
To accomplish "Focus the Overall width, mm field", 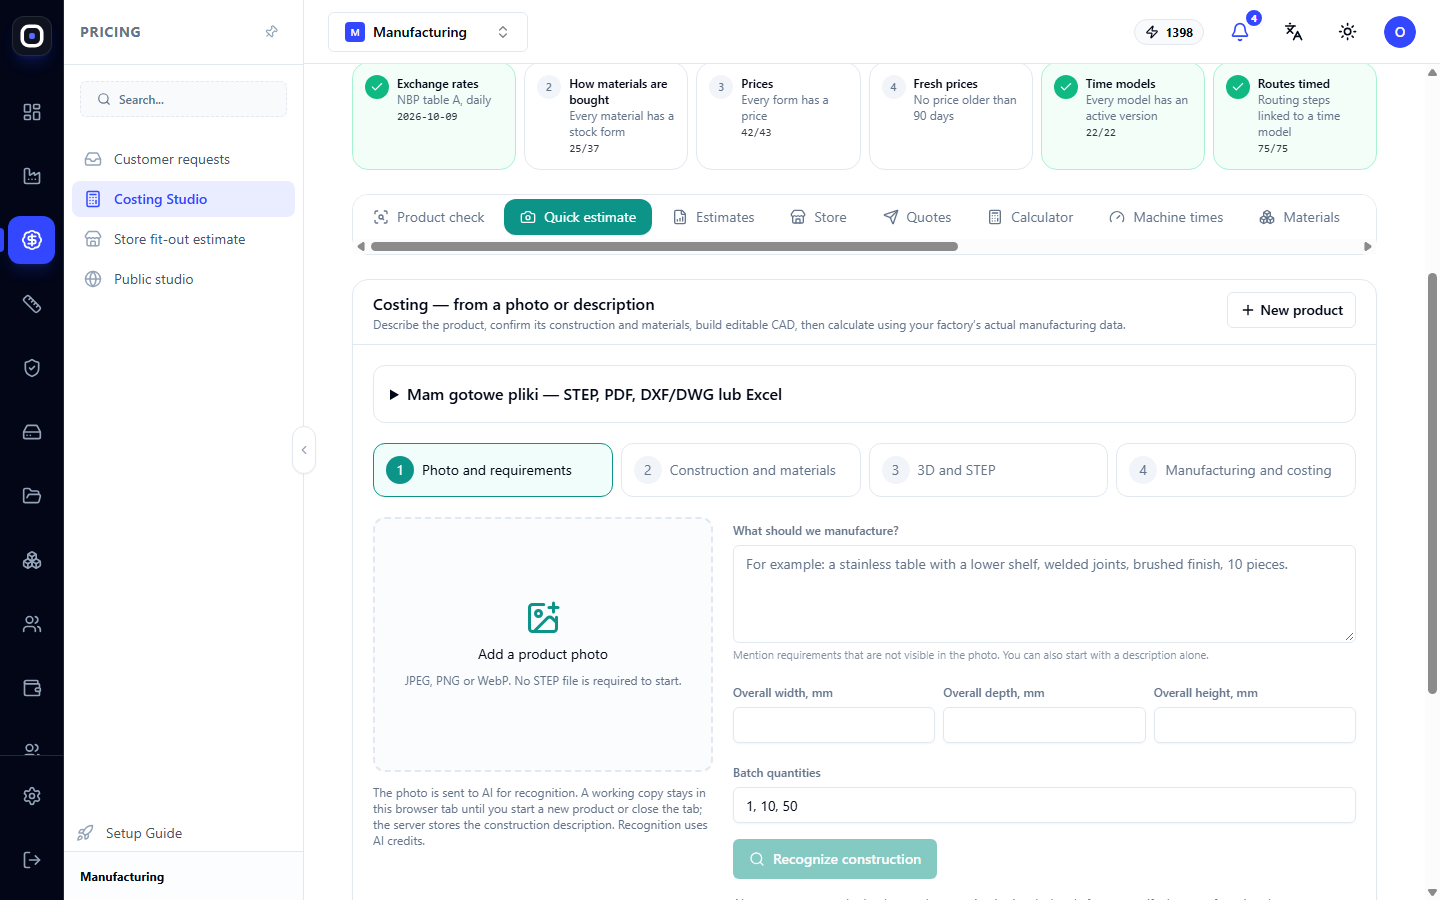I will [x=834, y=725].
